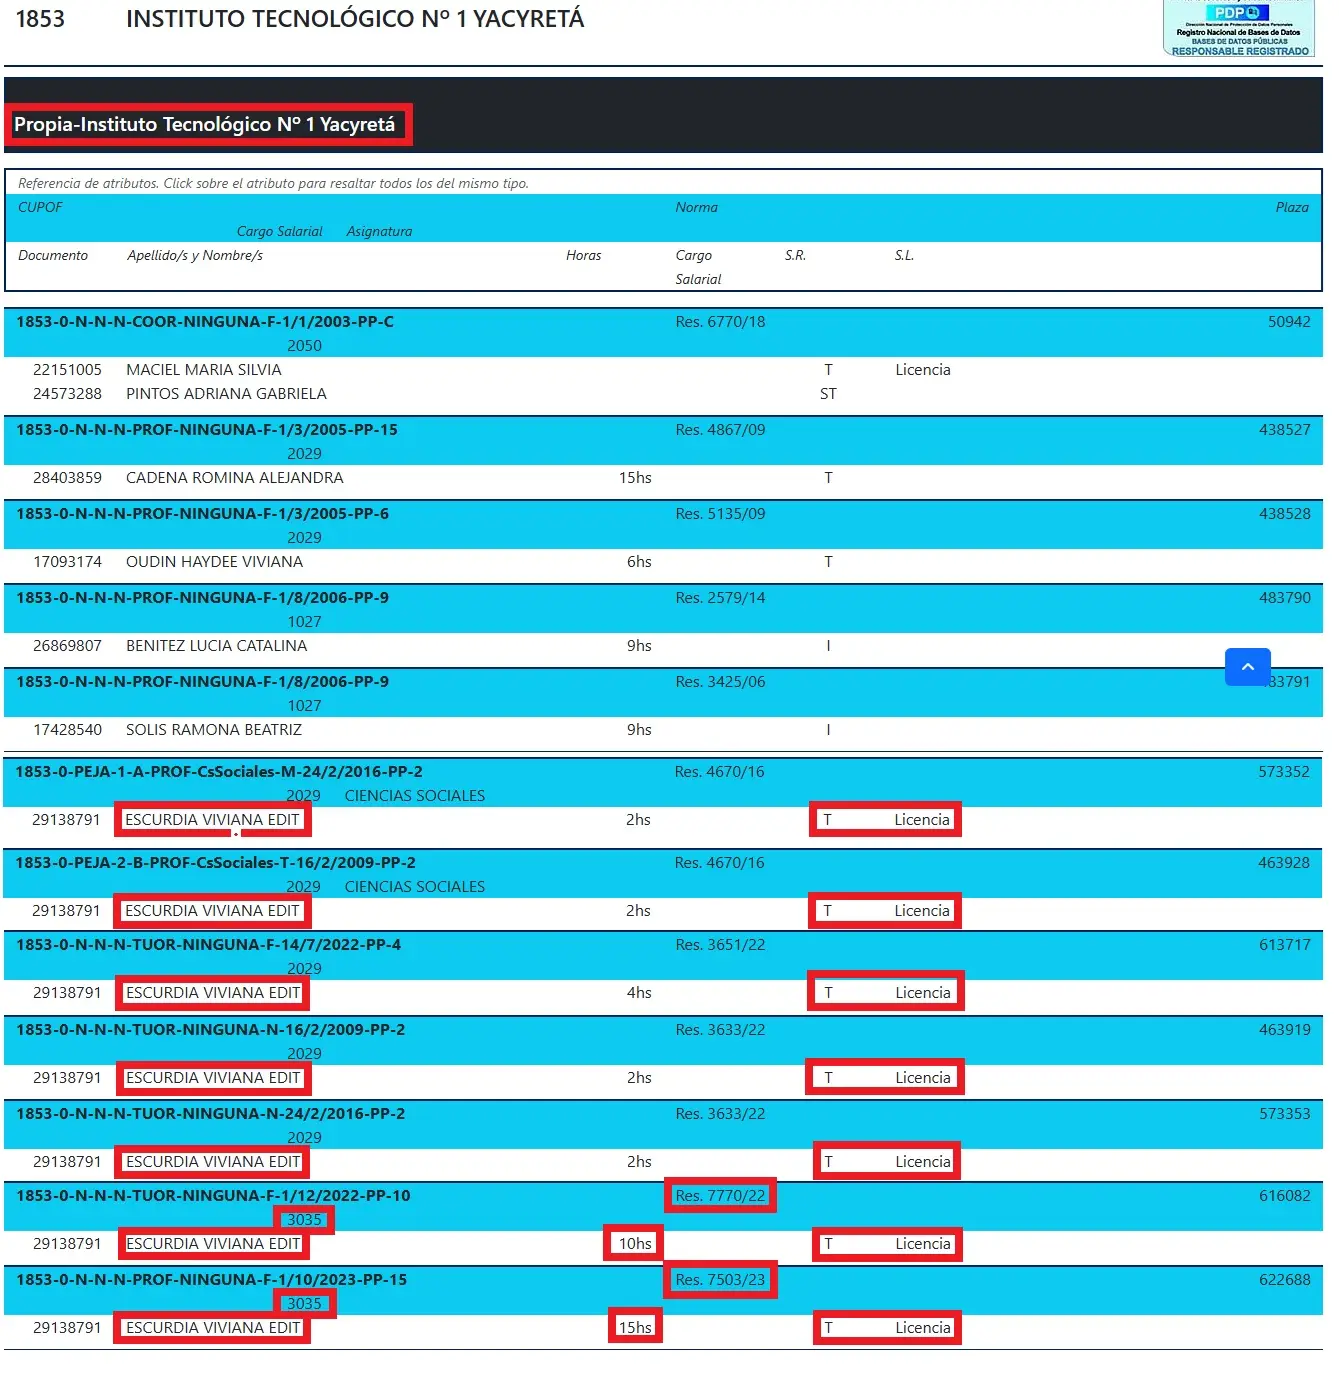Click document number 22151005
The height and width of the screenshot is (1375, 1339).
coord(67,370)
